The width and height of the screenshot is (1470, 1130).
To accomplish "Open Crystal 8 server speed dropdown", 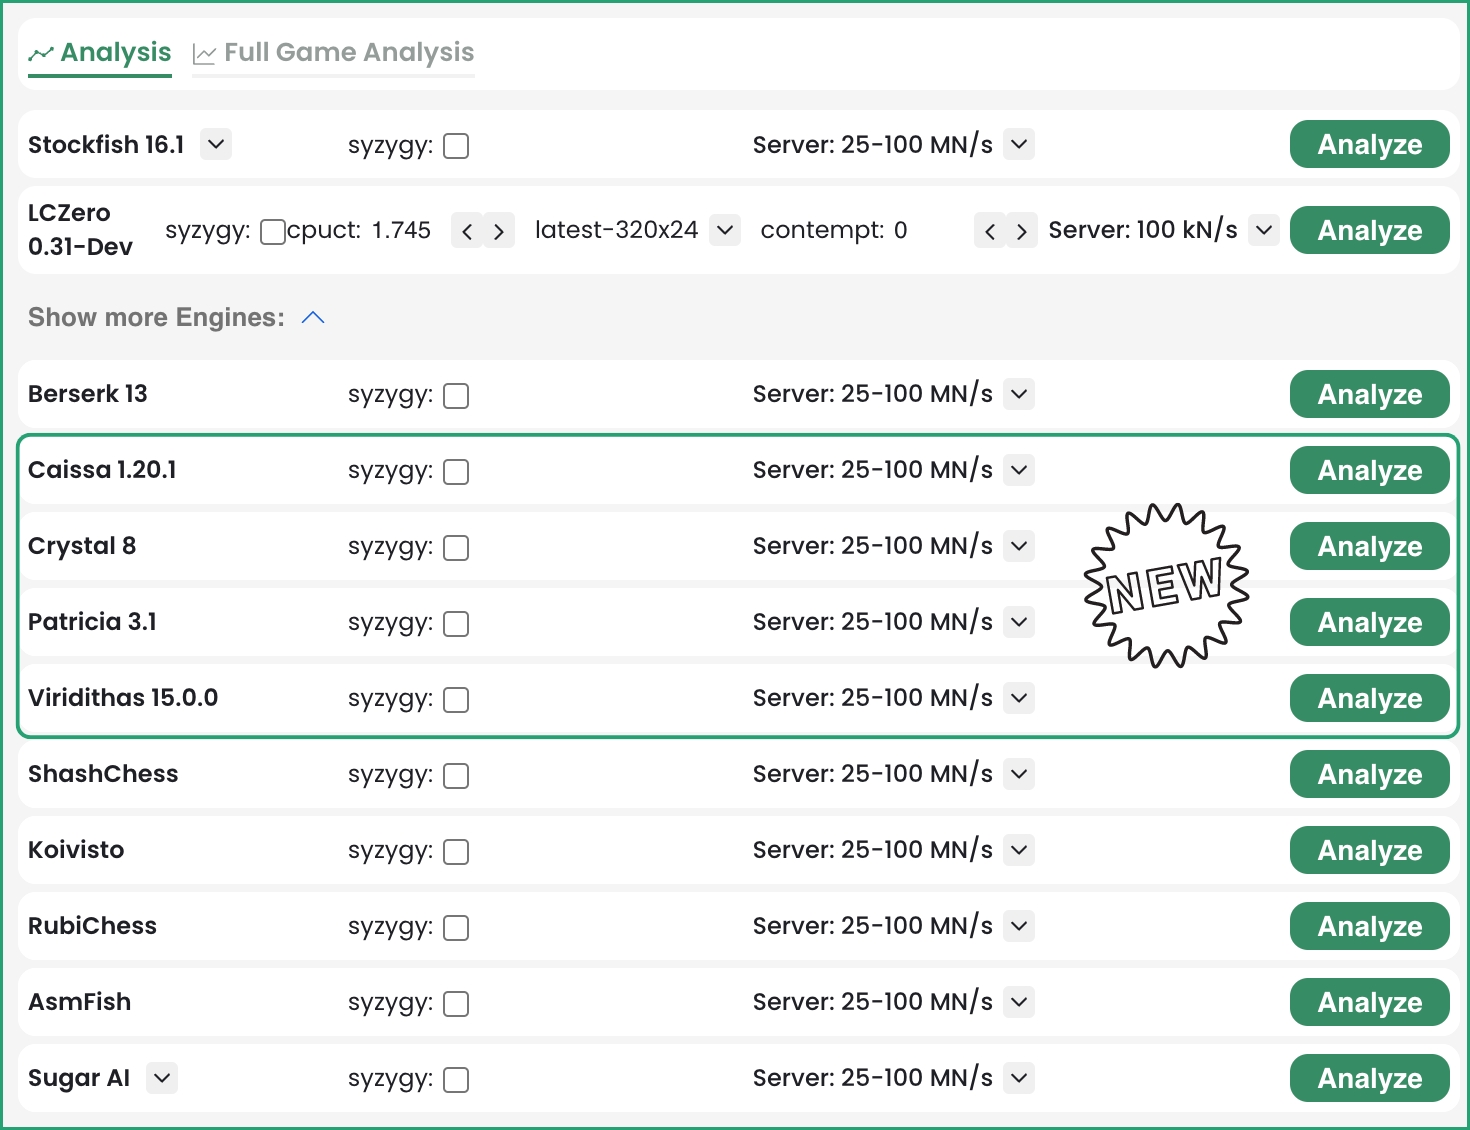I will tap(1019, 546).
